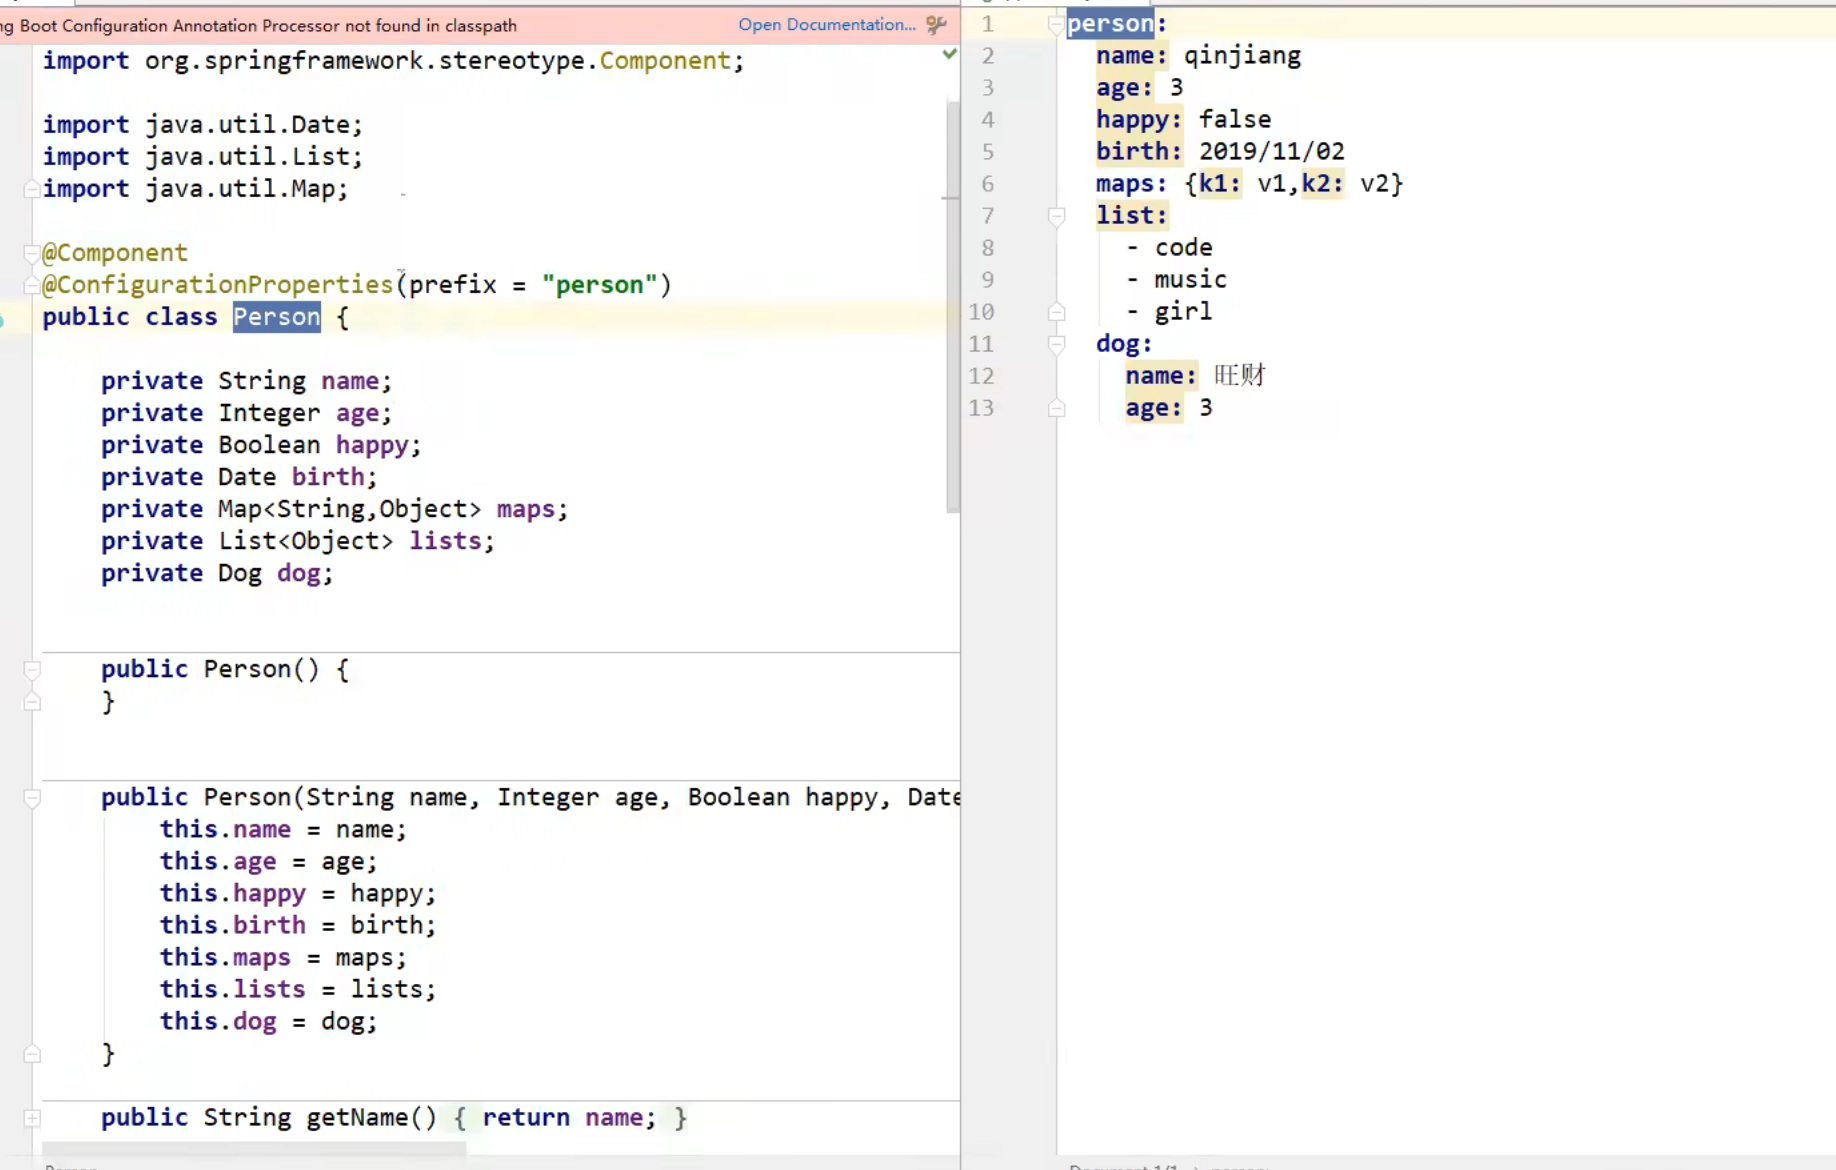Collapse the 'list:' block in YAML
The image size is (1836, 1170).
click(1056, 216)
